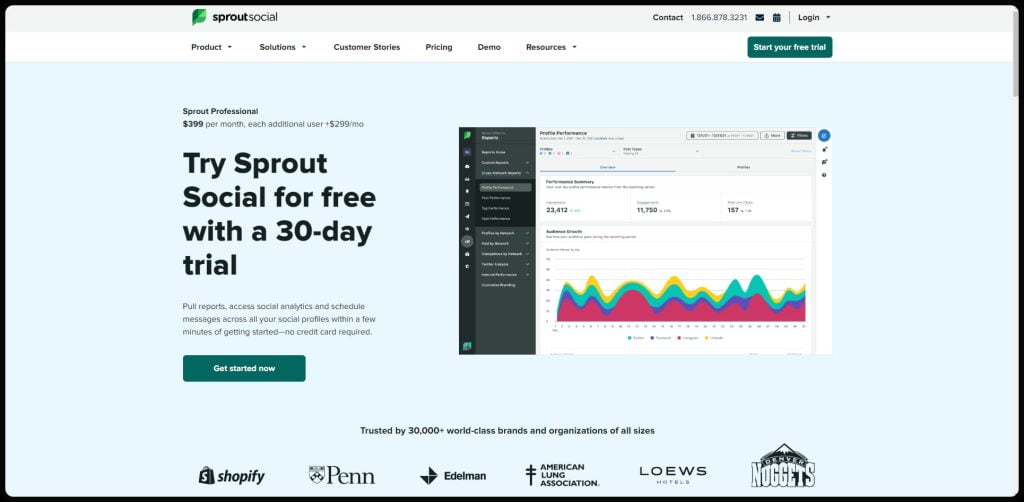
Task: Click the LinkedIn legend swatch in chart
Action: pos(707,338)
